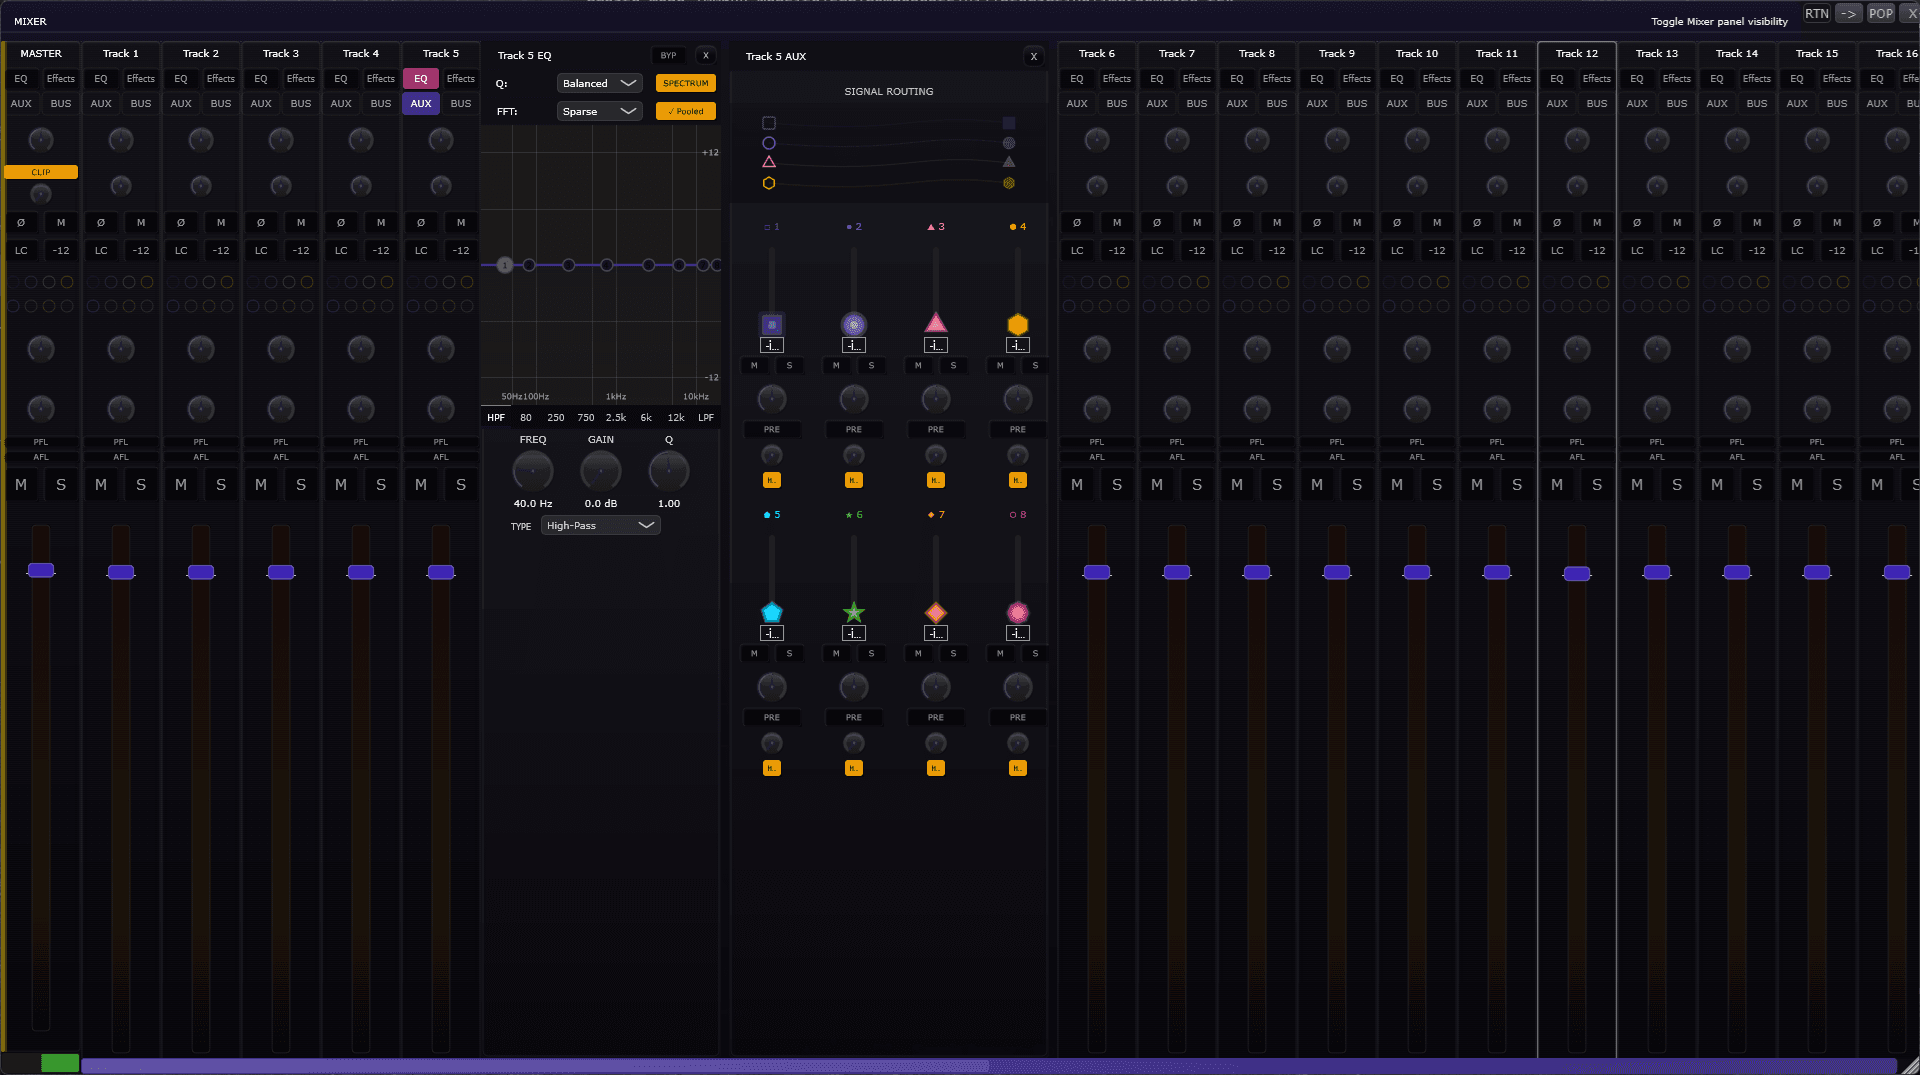Open the FFT Sparse dropdown
The width and height of the screenshot is (1920, 1075).
[599, 111]
